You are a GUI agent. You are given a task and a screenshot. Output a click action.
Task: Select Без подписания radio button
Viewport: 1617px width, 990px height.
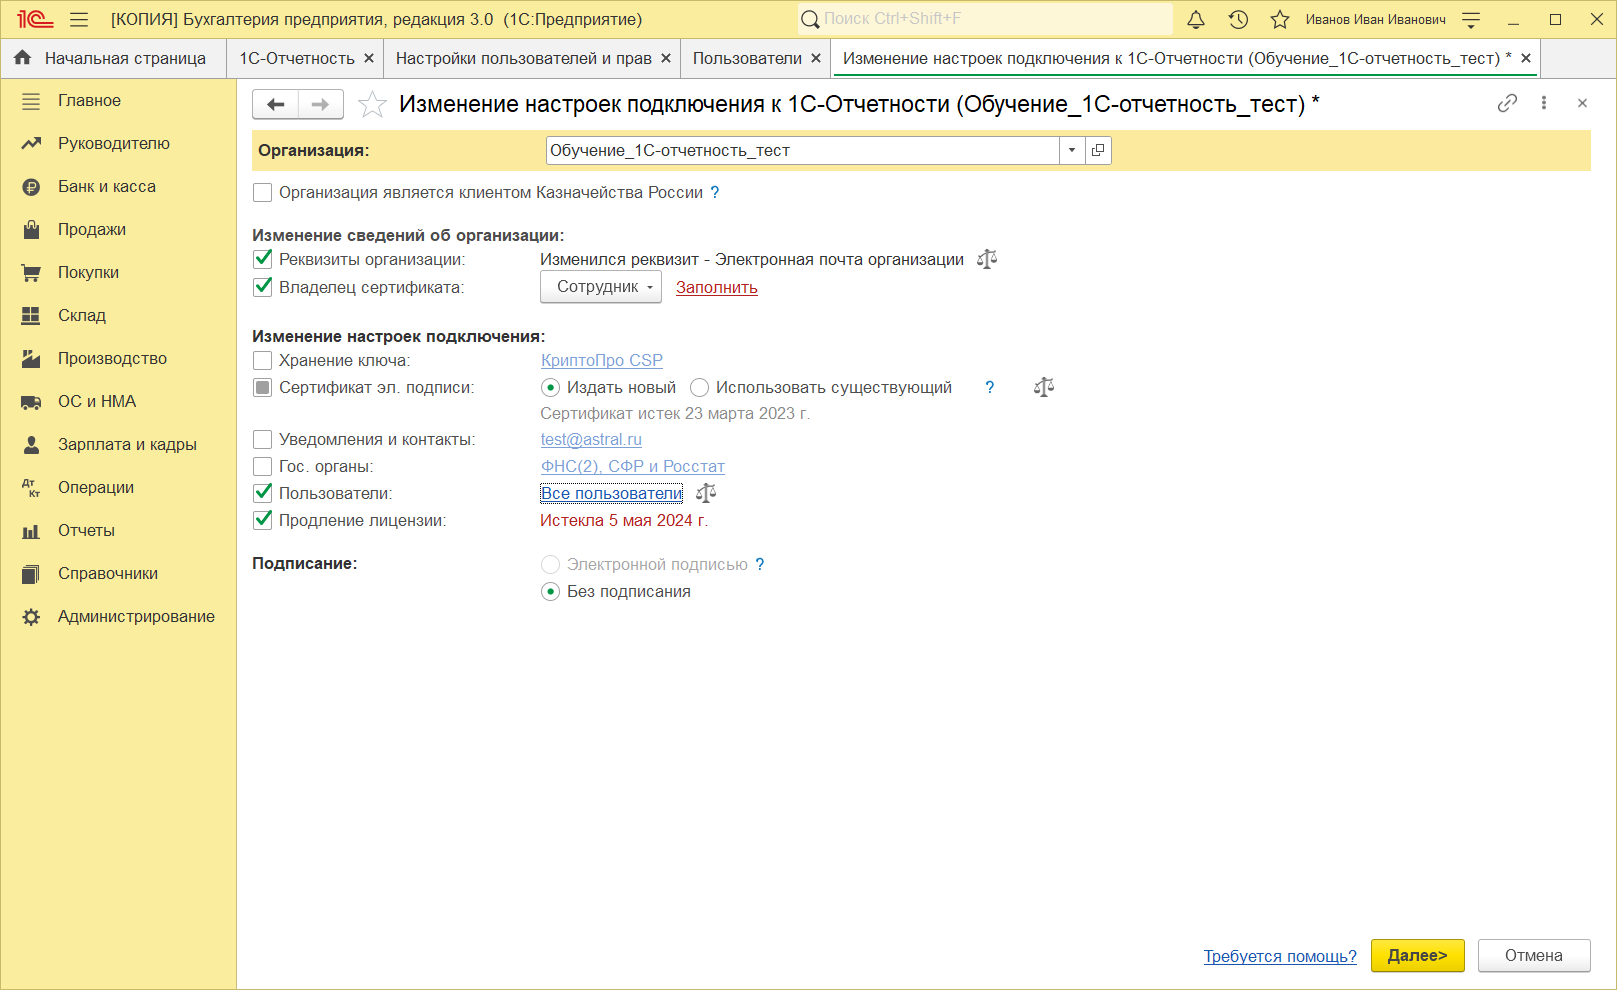550,591
